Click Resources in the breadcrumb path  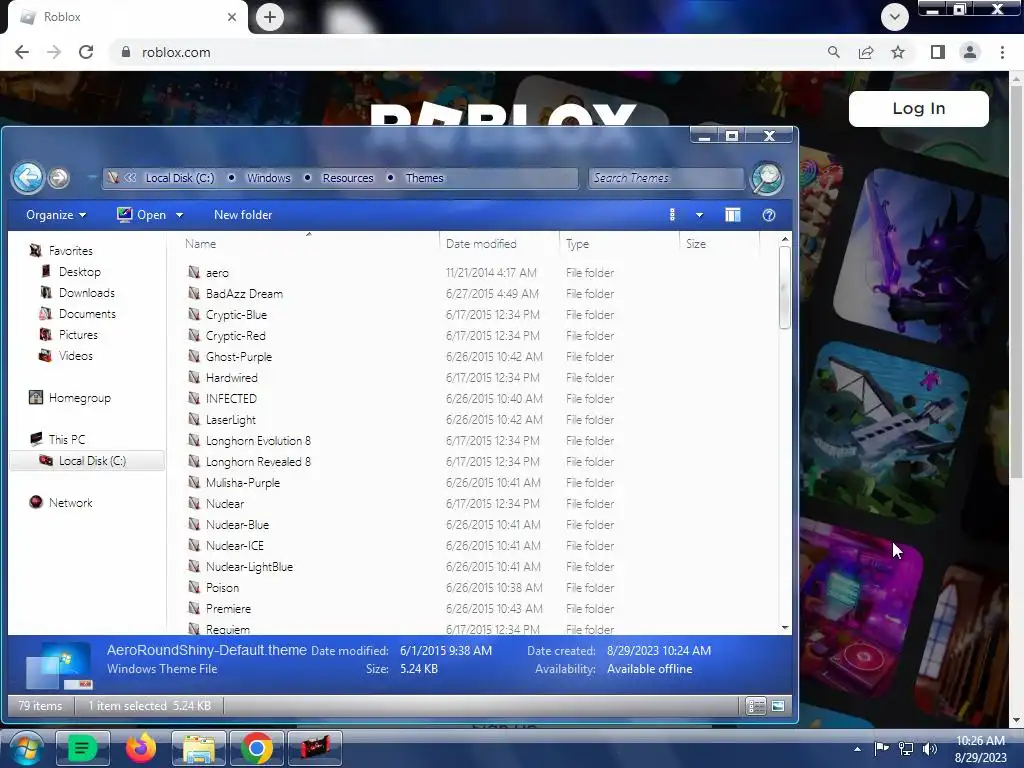tap(348, 178)
